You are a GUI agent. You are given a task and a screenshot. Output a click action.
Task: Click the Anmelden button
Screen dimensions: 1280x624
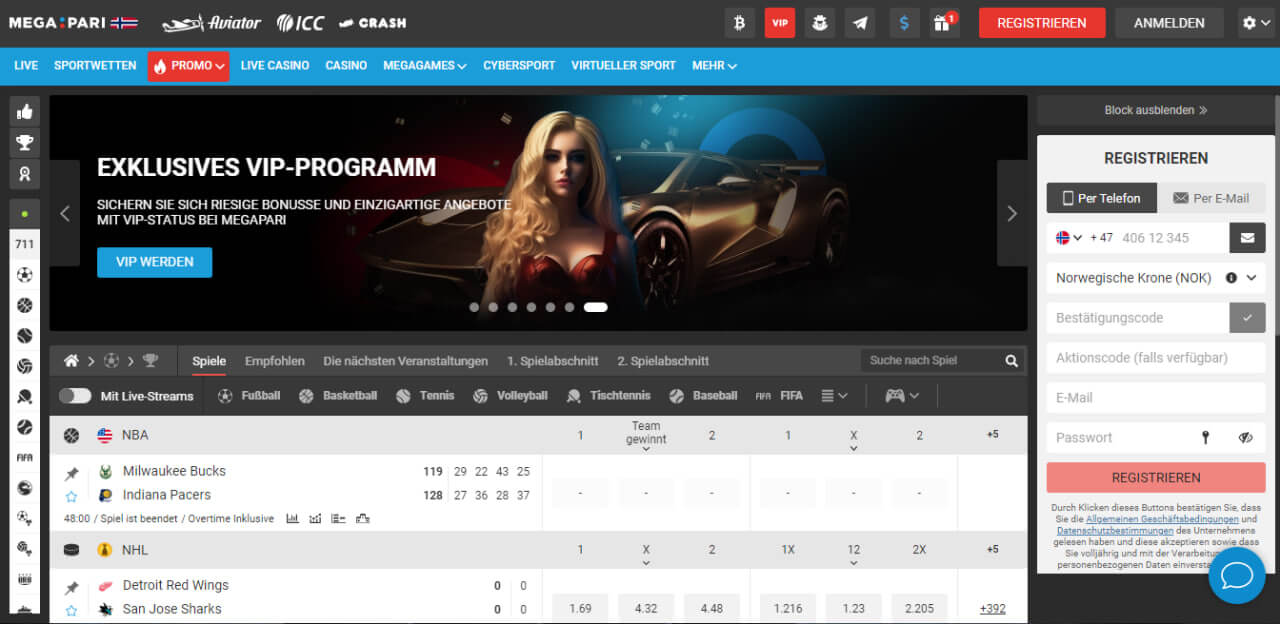click(1170, 23)
